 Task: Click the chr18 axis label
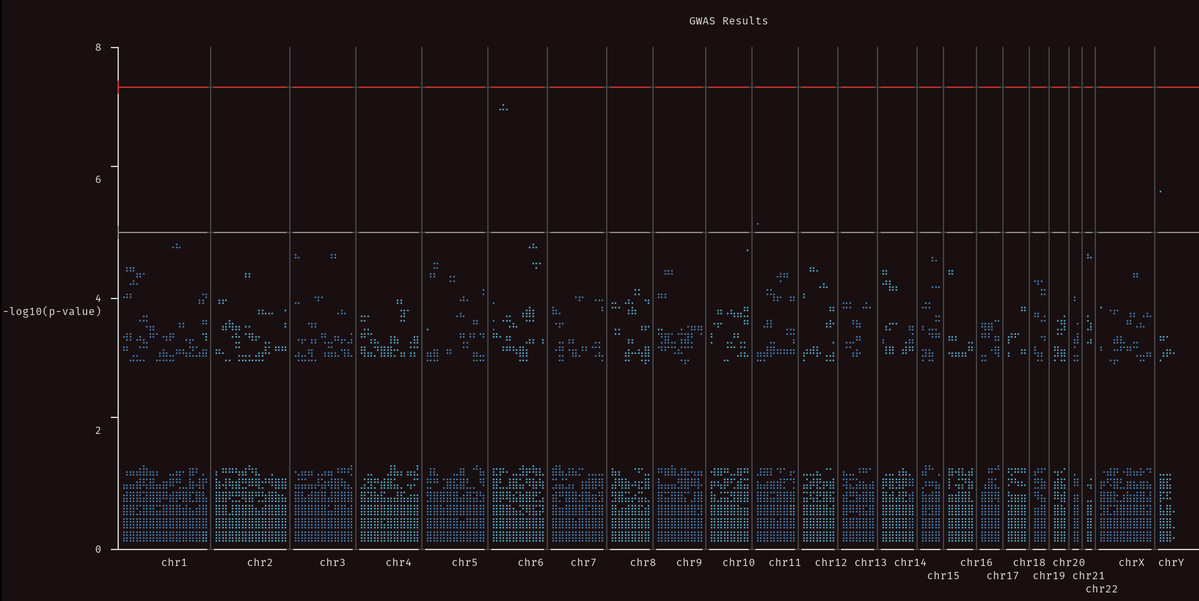click(1028, 563)
